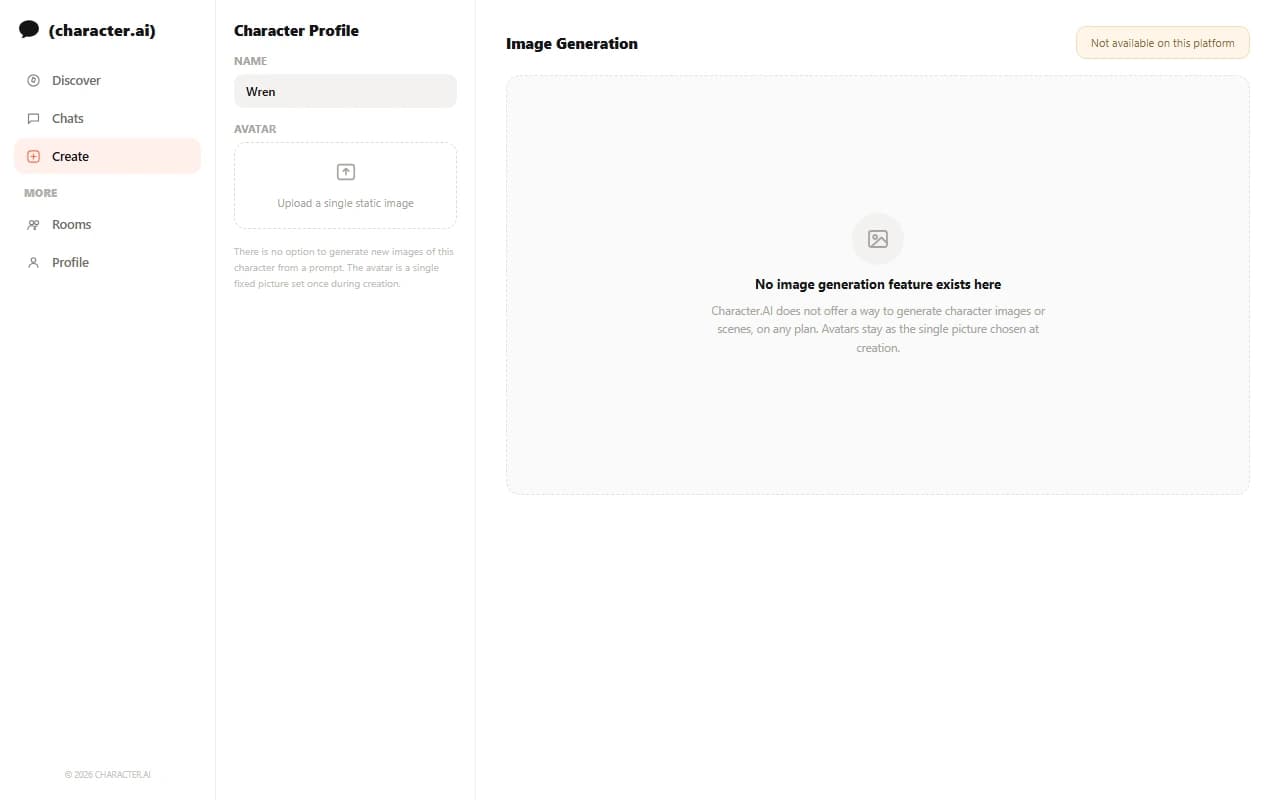Click the MORE sidebar section label
Image resolution: width=1280 pixels, height=800 pixels.
(x=41, y=193)
